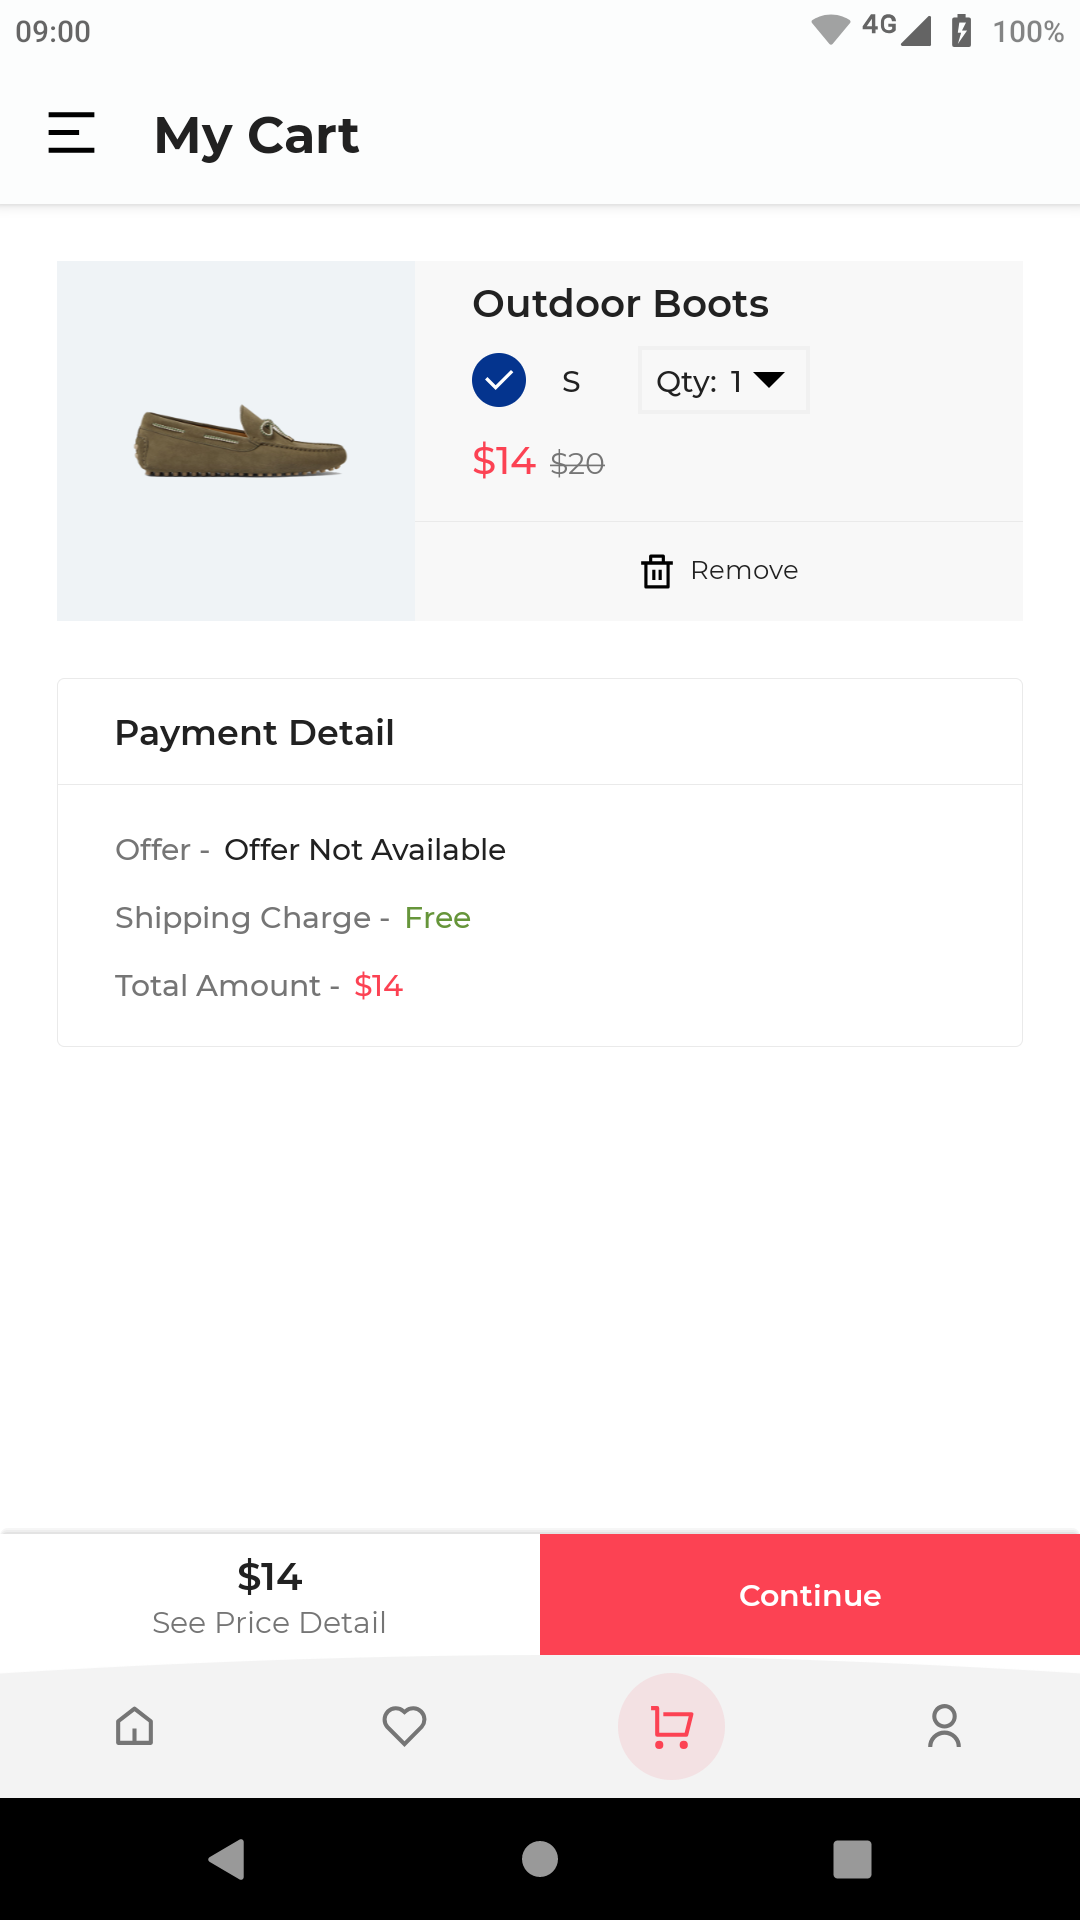The width and height of the screenshot is (1080, 1920).
Task: Open the Outdoor Boots shoe thumbnail
Action: [237, 441]
